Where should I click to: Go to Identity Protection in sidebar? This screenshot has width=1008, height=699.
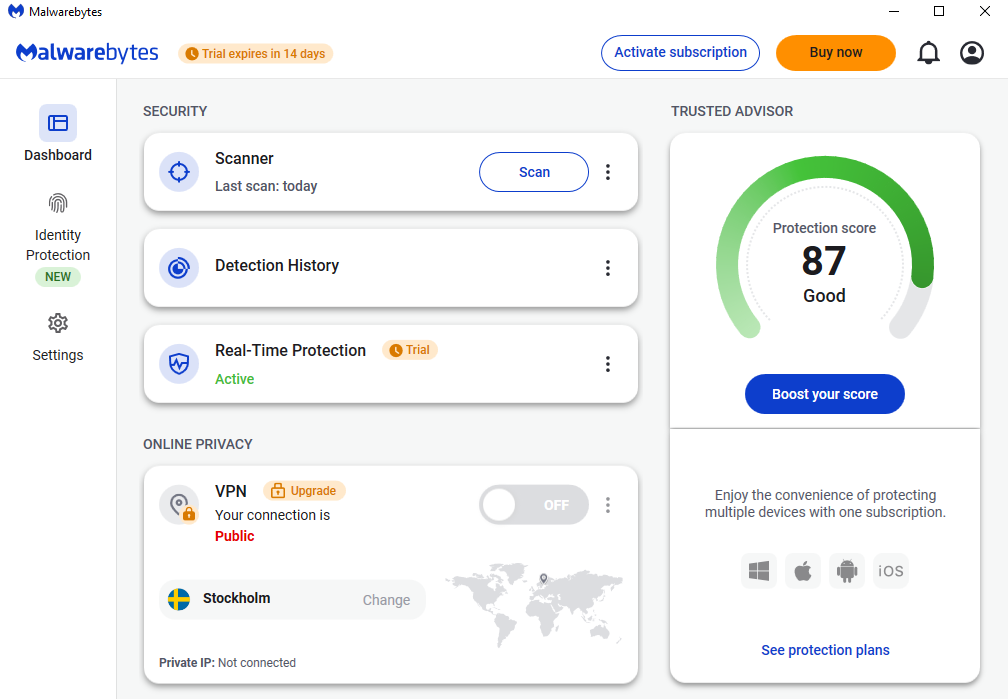tap(58, 238)
